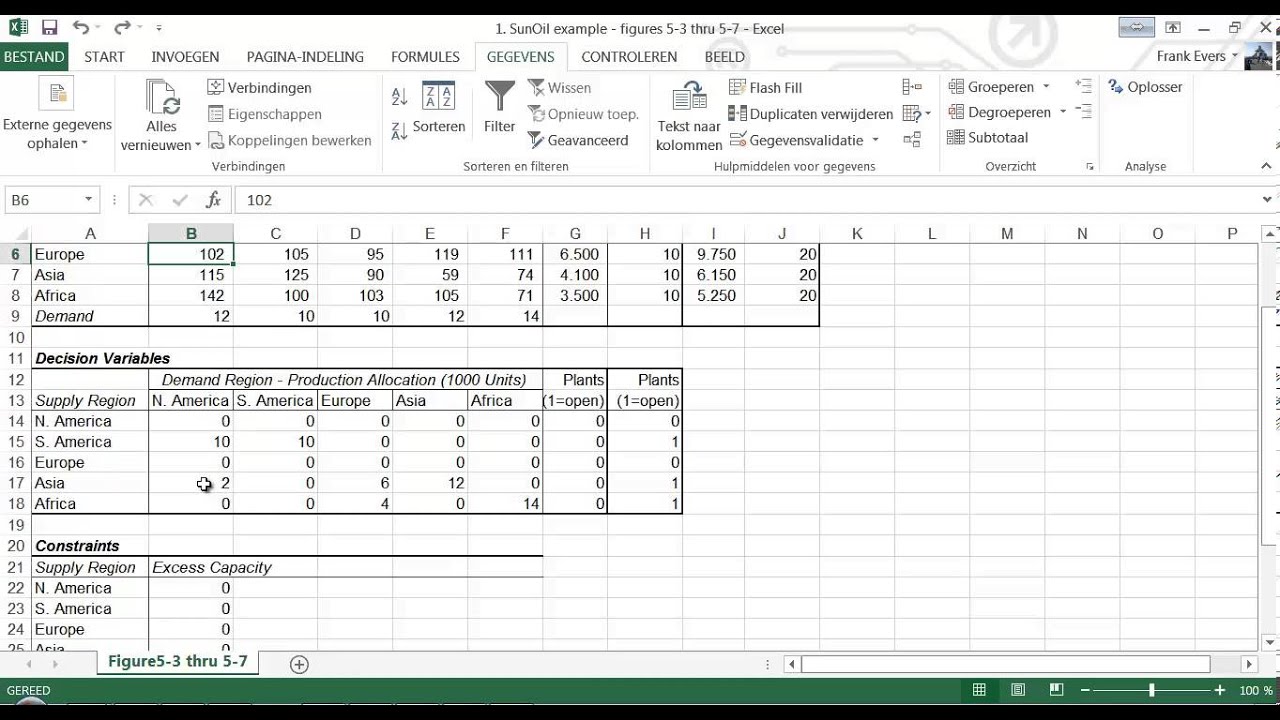Click zoom out minus button
The height and width of the screenshot is (720, 1280).
click(1083, 690)
